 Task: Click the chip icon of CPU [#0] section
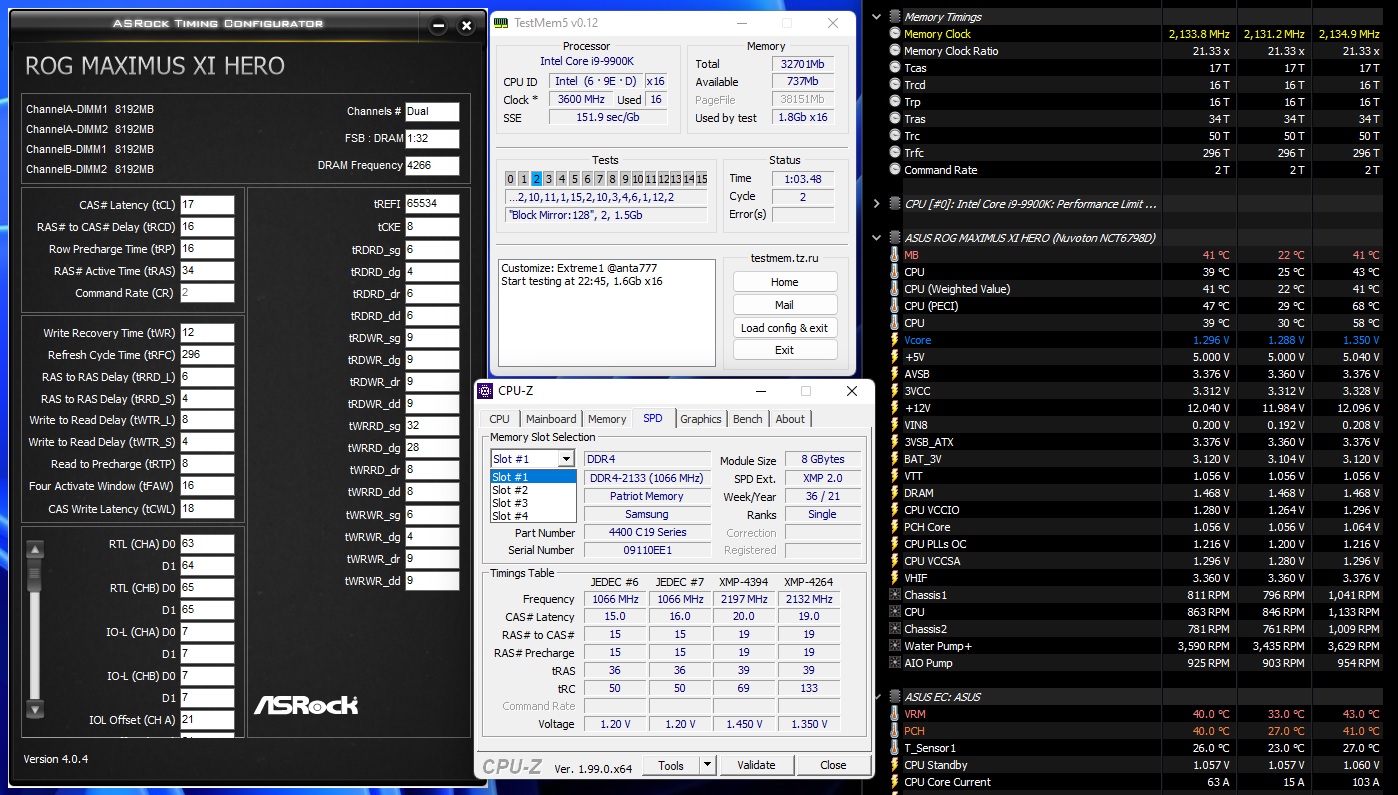click(x=895, y=204)
